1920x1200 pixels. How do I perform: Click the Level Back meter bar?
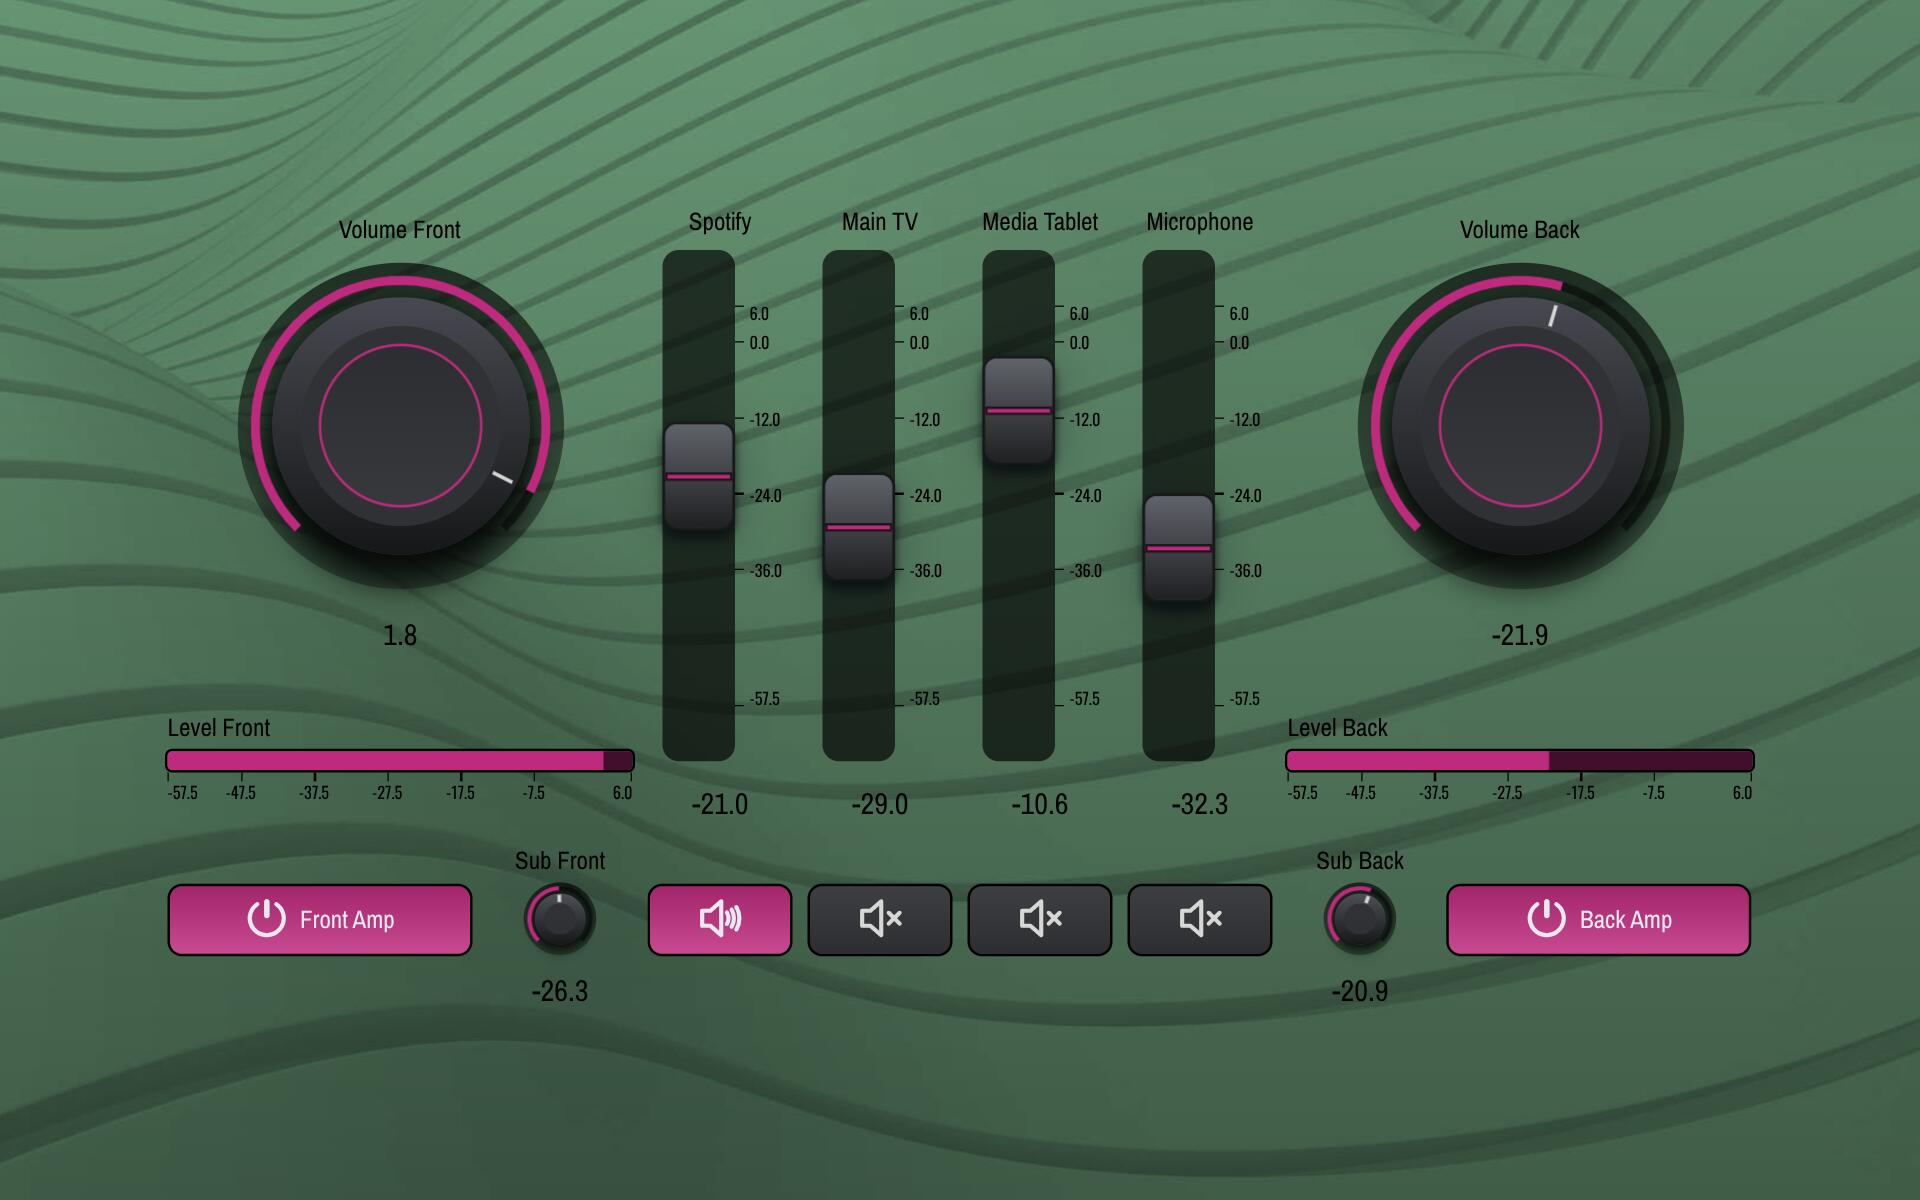(x=1520, y=761)
